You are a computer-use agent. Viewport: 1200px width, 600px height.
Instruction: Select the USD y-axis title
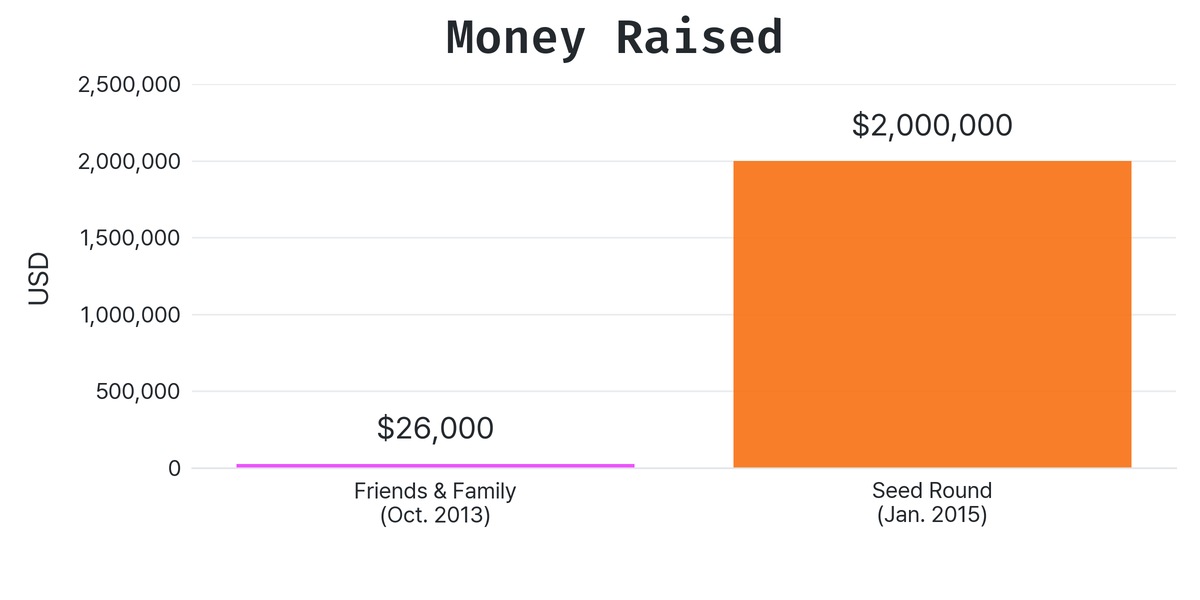click(x=38, y=280)
